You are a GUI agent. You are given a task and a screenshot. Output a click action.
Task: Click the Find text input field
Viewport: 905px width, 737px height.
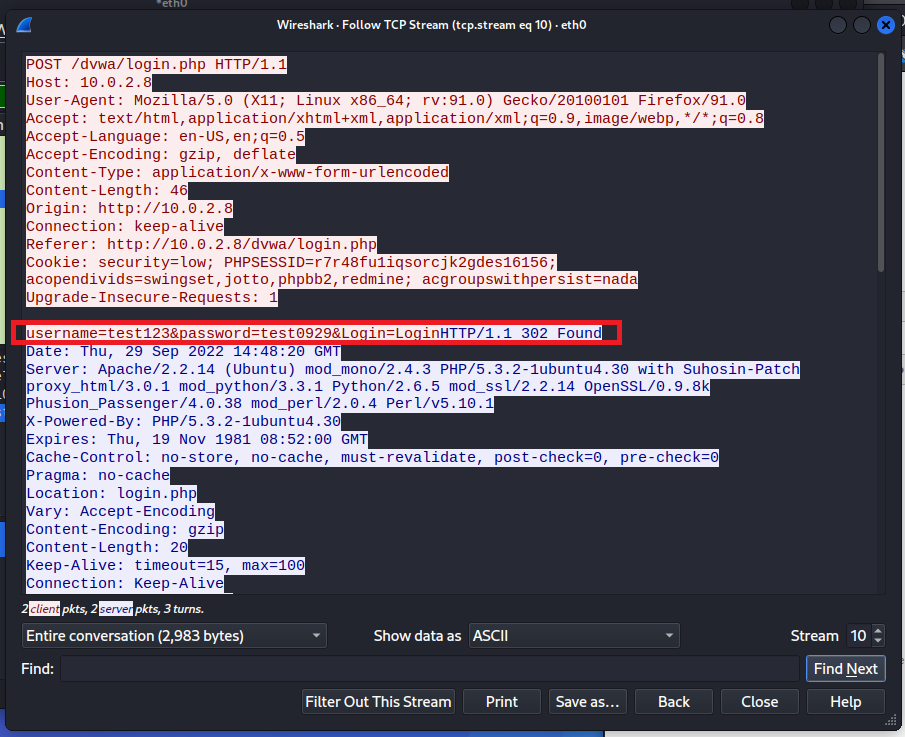point(429,669)
